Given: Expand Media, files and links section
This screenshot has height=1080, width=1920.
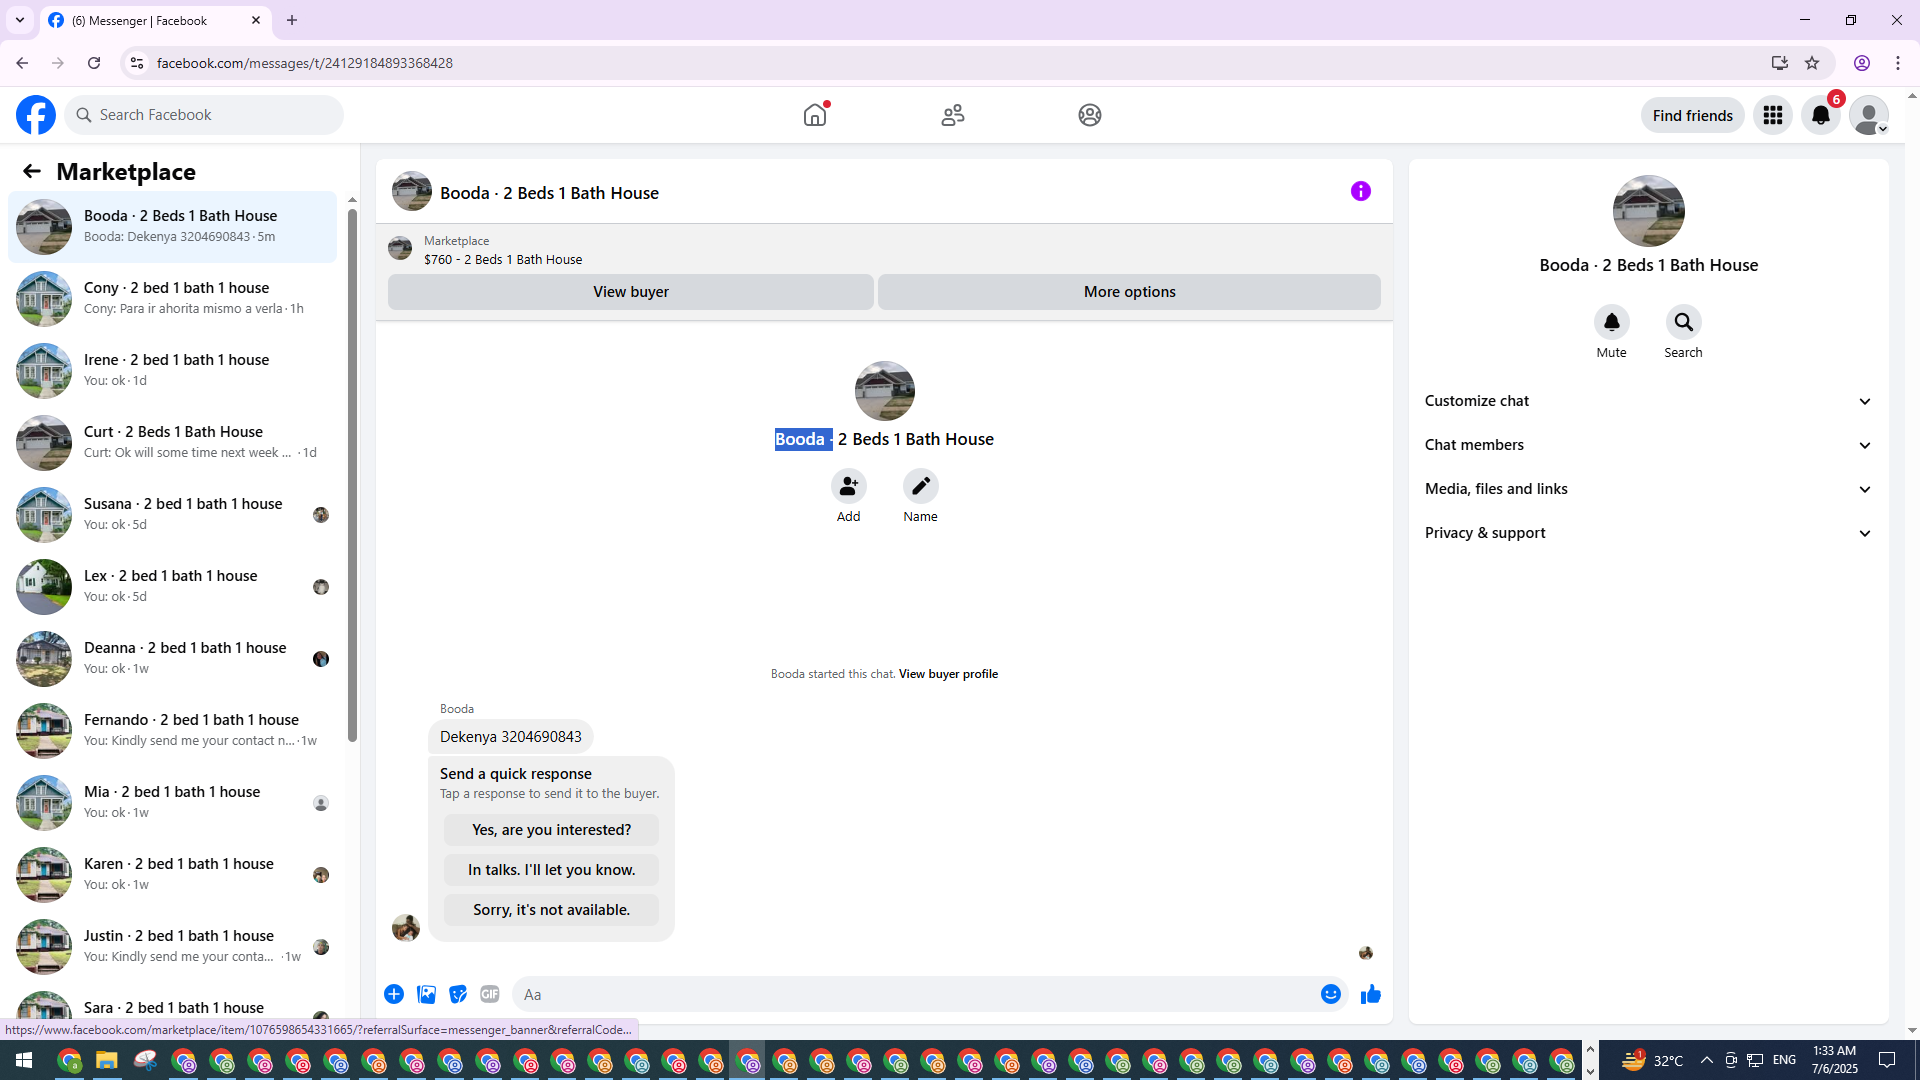Looking at the screenshot, I should click(1648, 489).
